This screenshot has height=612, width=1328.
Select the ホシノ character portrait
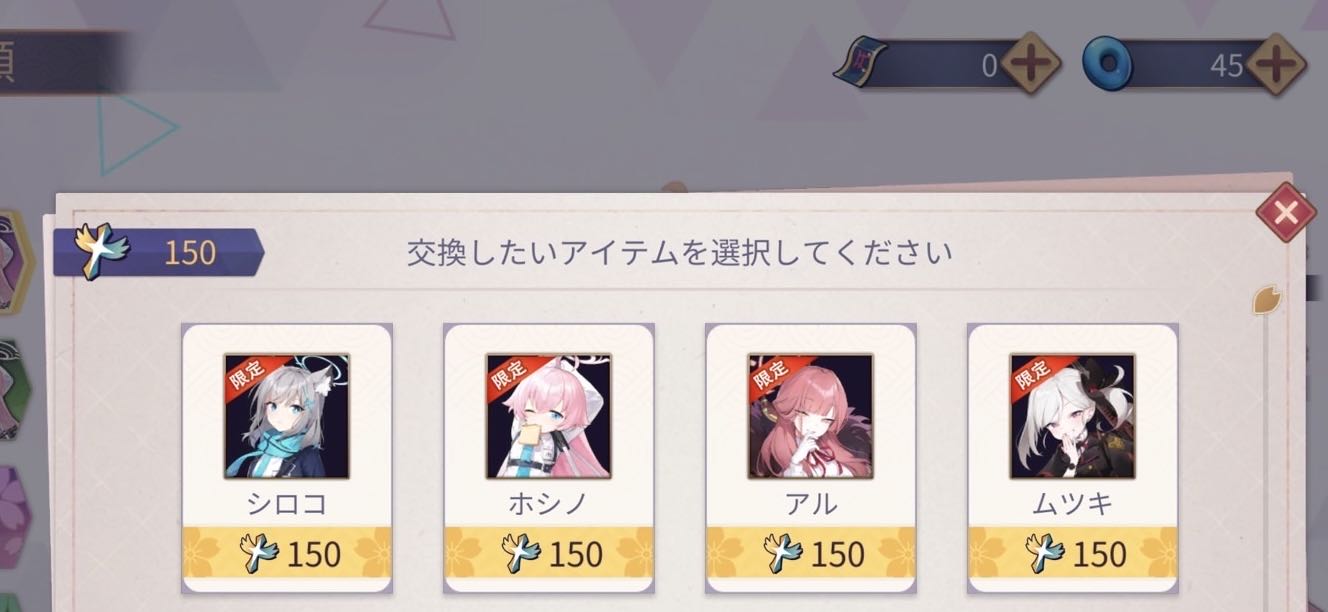[x=549, y=416]
